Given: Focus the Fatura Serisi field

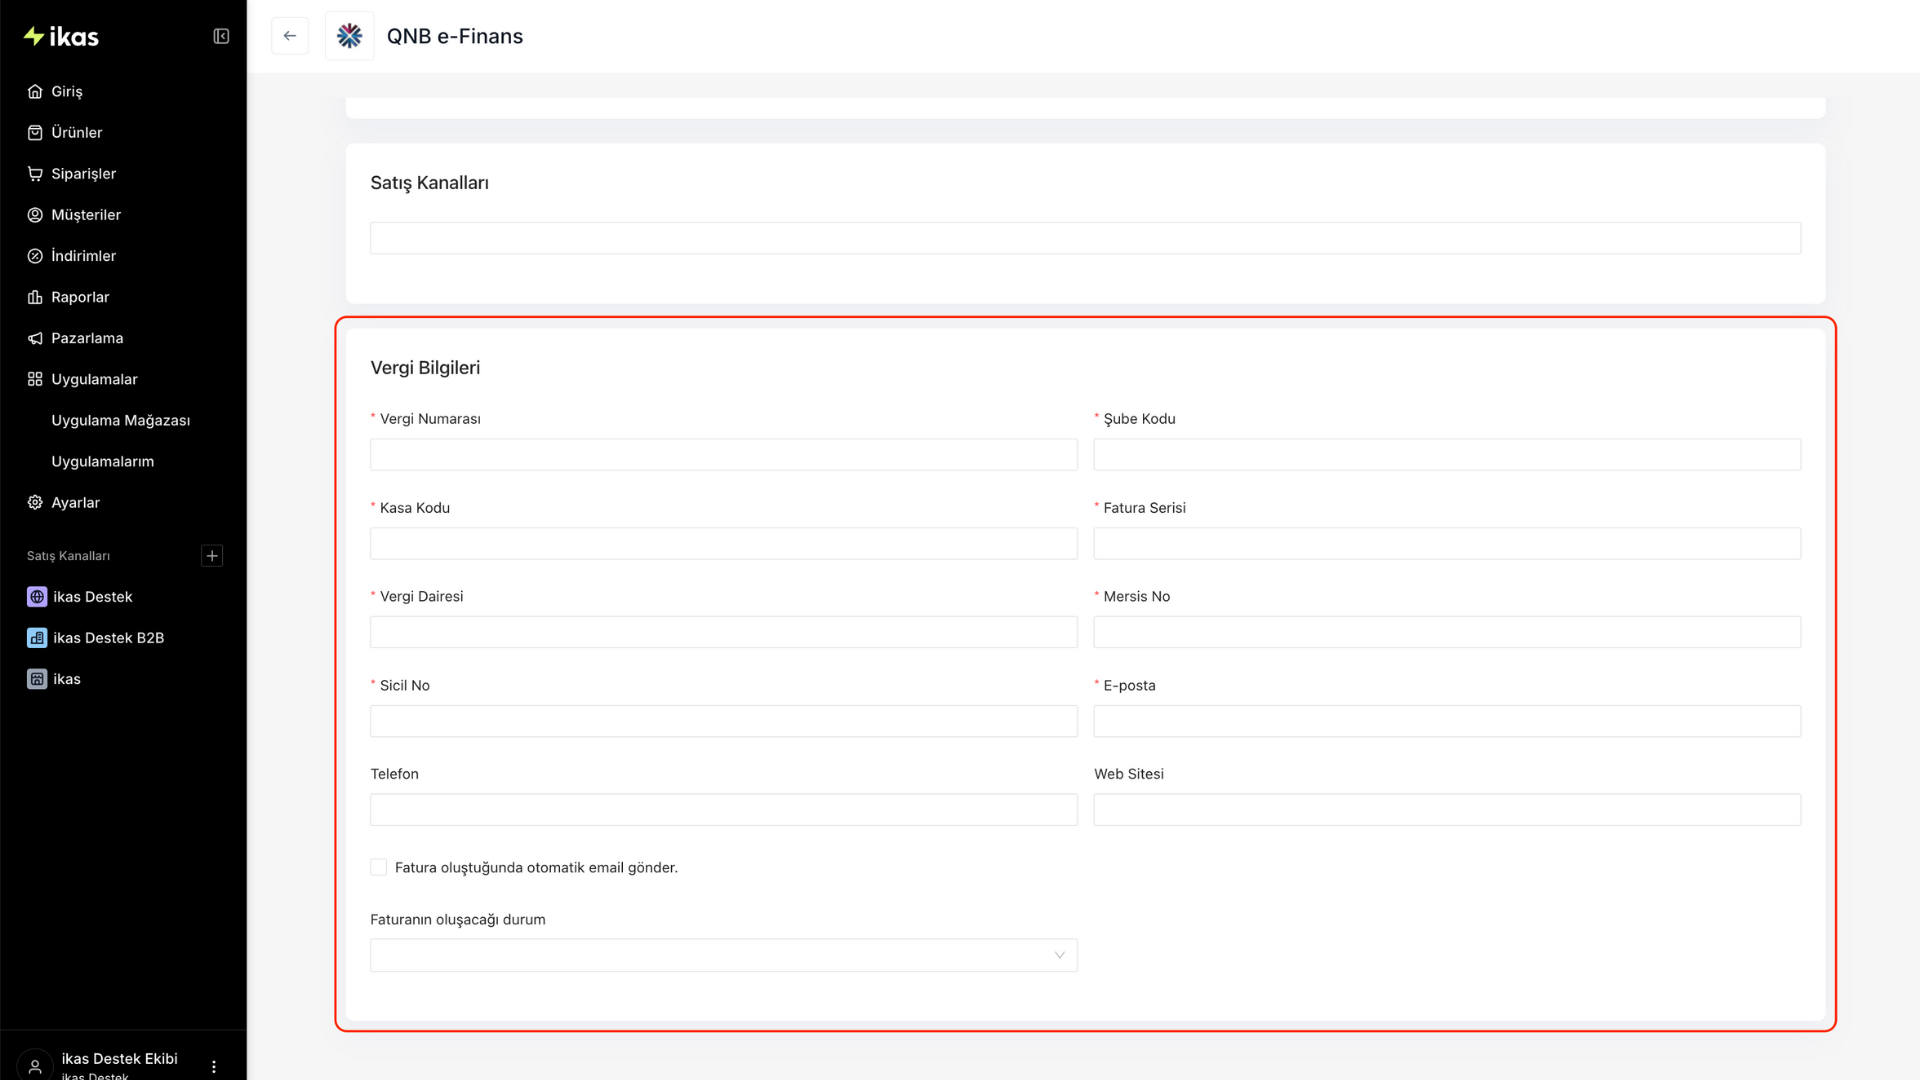Looking at the screenshot, I should point(1447,544).
